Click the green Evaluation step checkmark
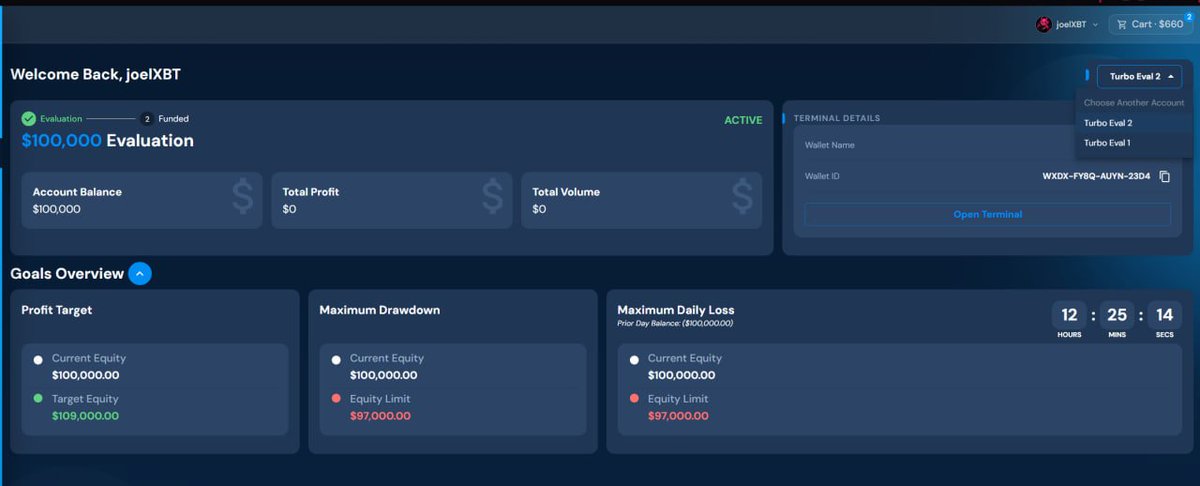 pyautogui.click(x=29, y=119)
